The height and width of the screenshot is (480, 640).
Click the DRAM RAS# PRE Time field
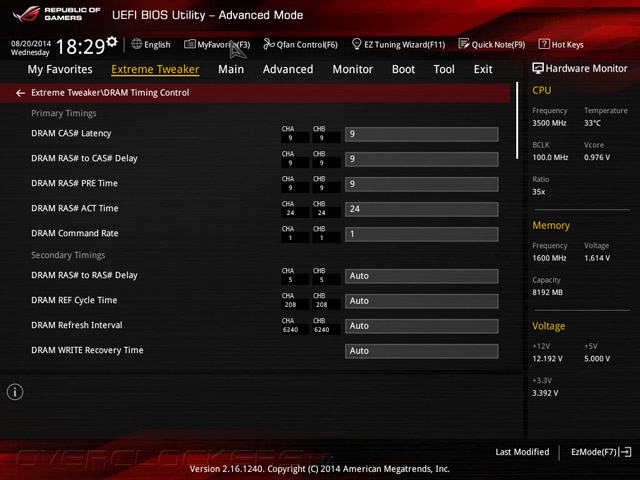tap(422, 184)
